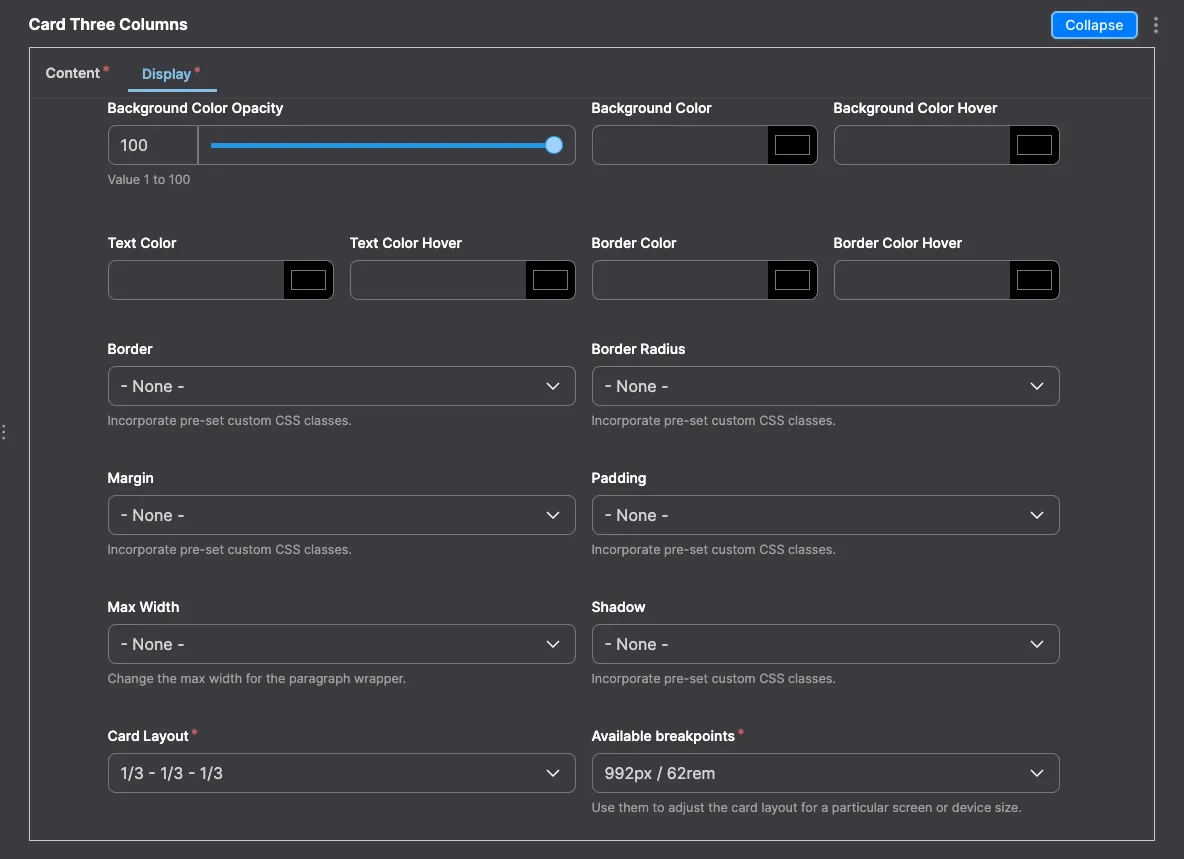
Task: Click the opacity slider handle
Action: click(x=553, y=145)
